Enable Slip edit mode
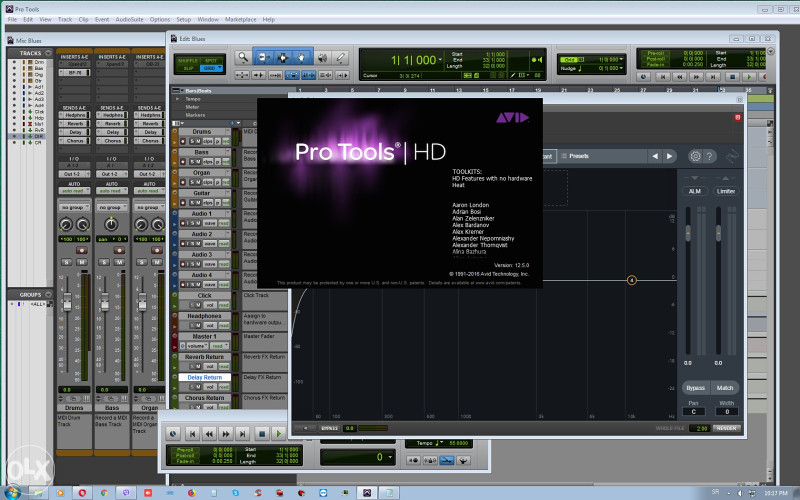Viewport: 800px width, 500px height. click(188, 68)
